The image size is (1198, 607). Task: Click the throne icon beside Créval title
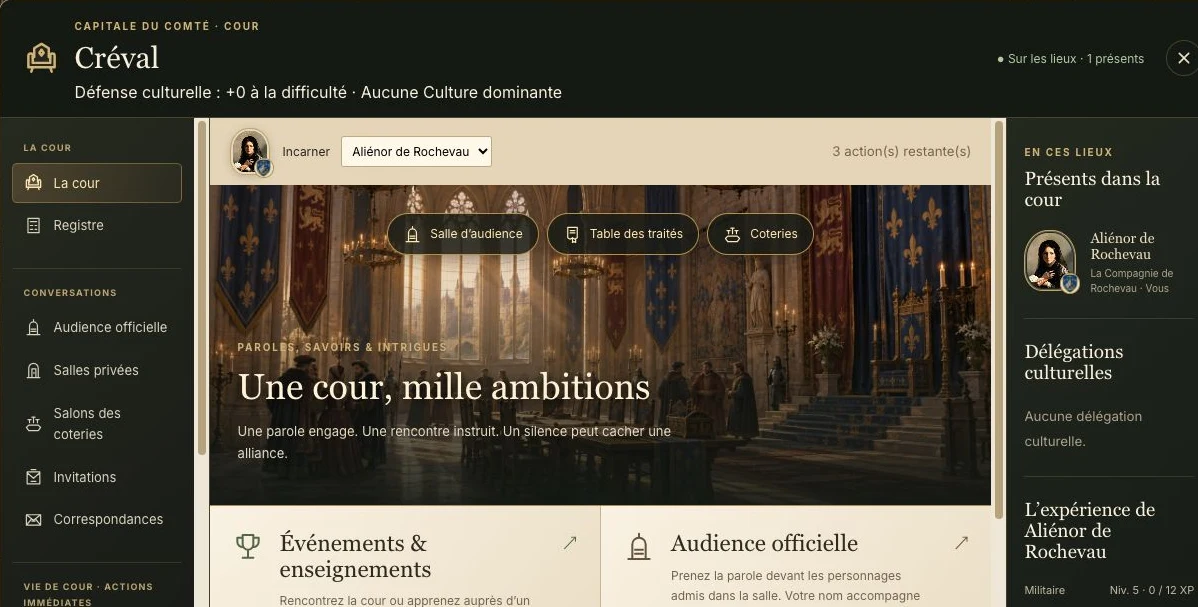coord(41,58)
